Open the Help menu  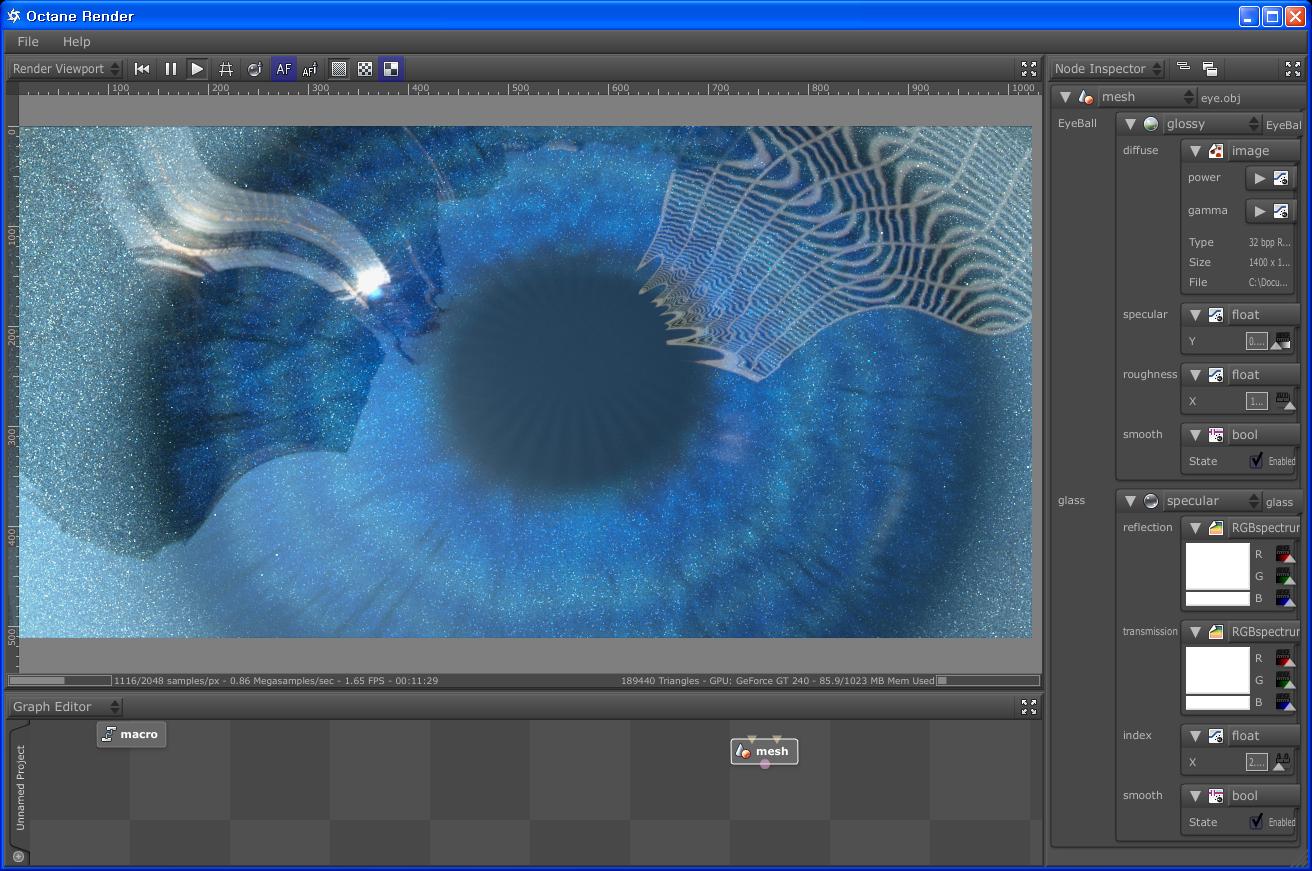(76, 42)
